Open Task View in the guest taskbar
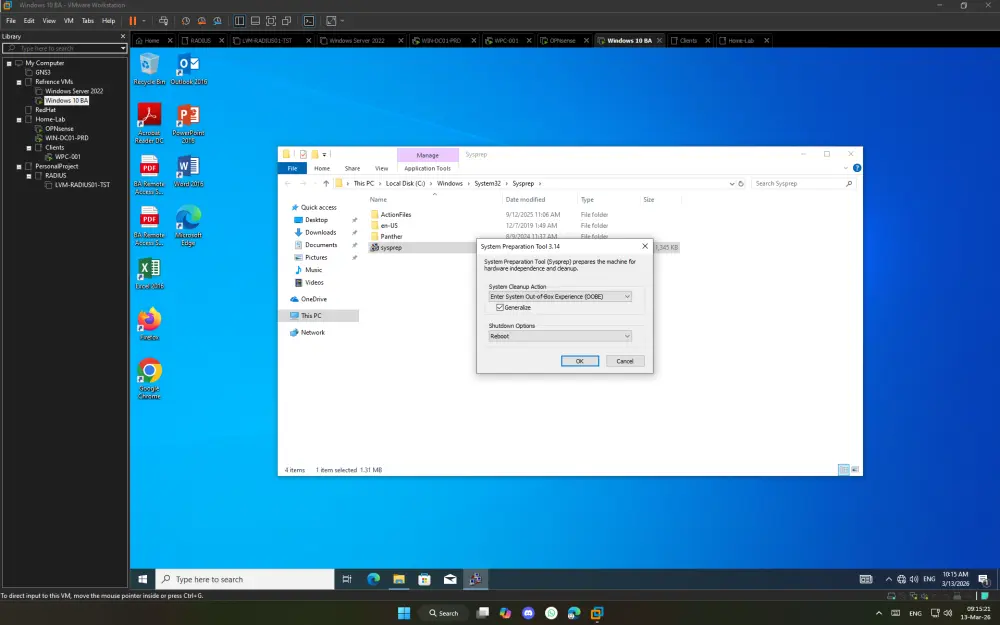This screenshot has height=625, width=1000. coord(347,579)
